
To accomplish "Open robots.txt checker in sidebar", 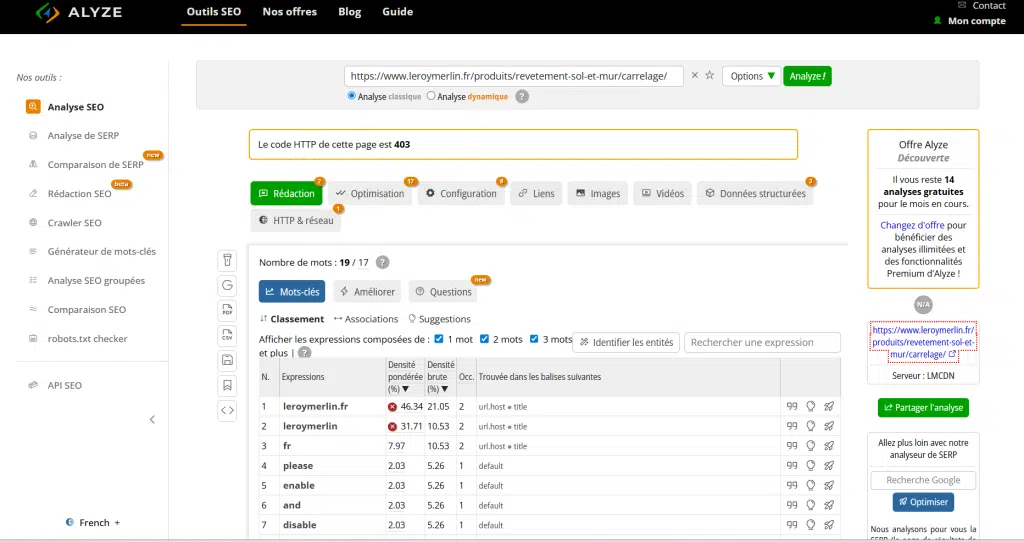I will (87, 338).
